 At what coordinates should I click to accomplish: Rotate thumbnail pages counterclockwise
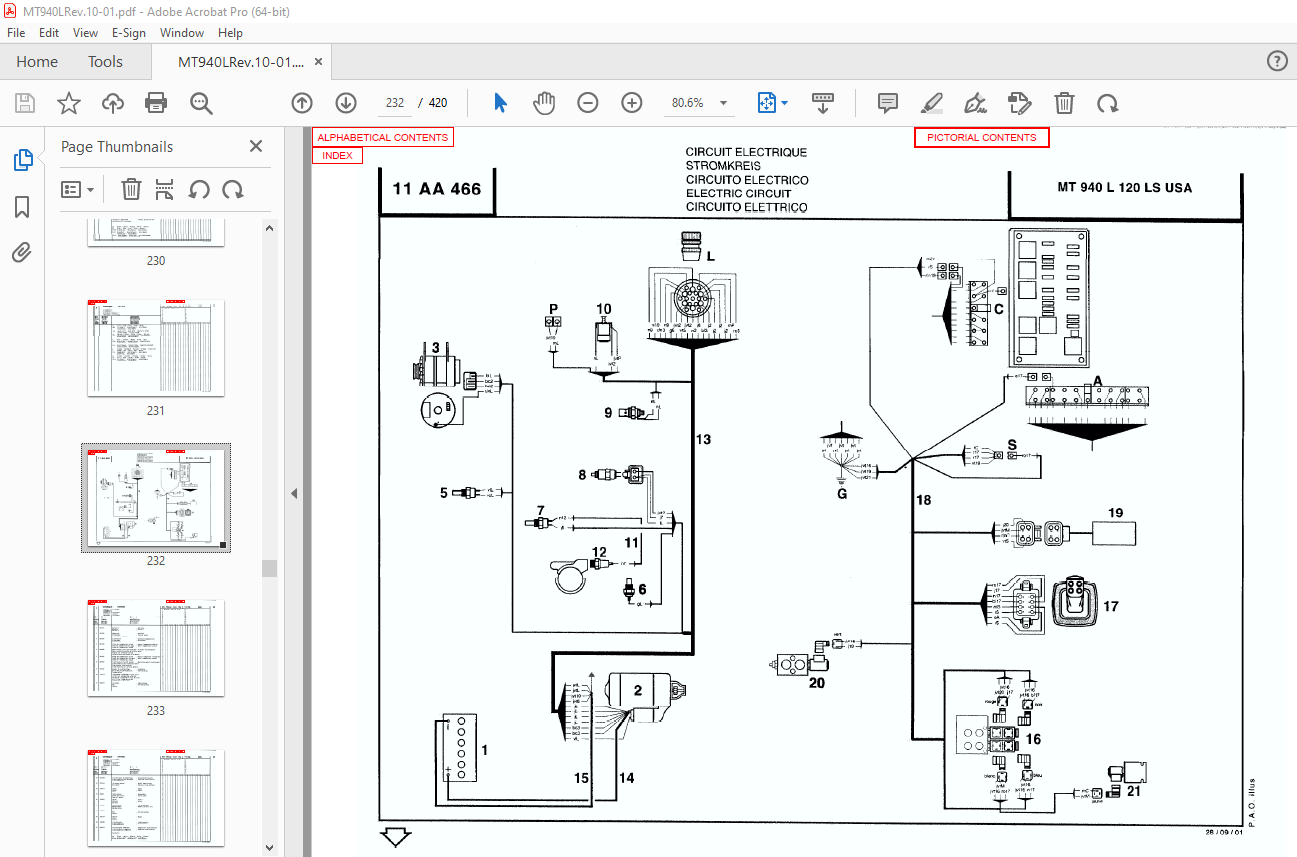199,189
